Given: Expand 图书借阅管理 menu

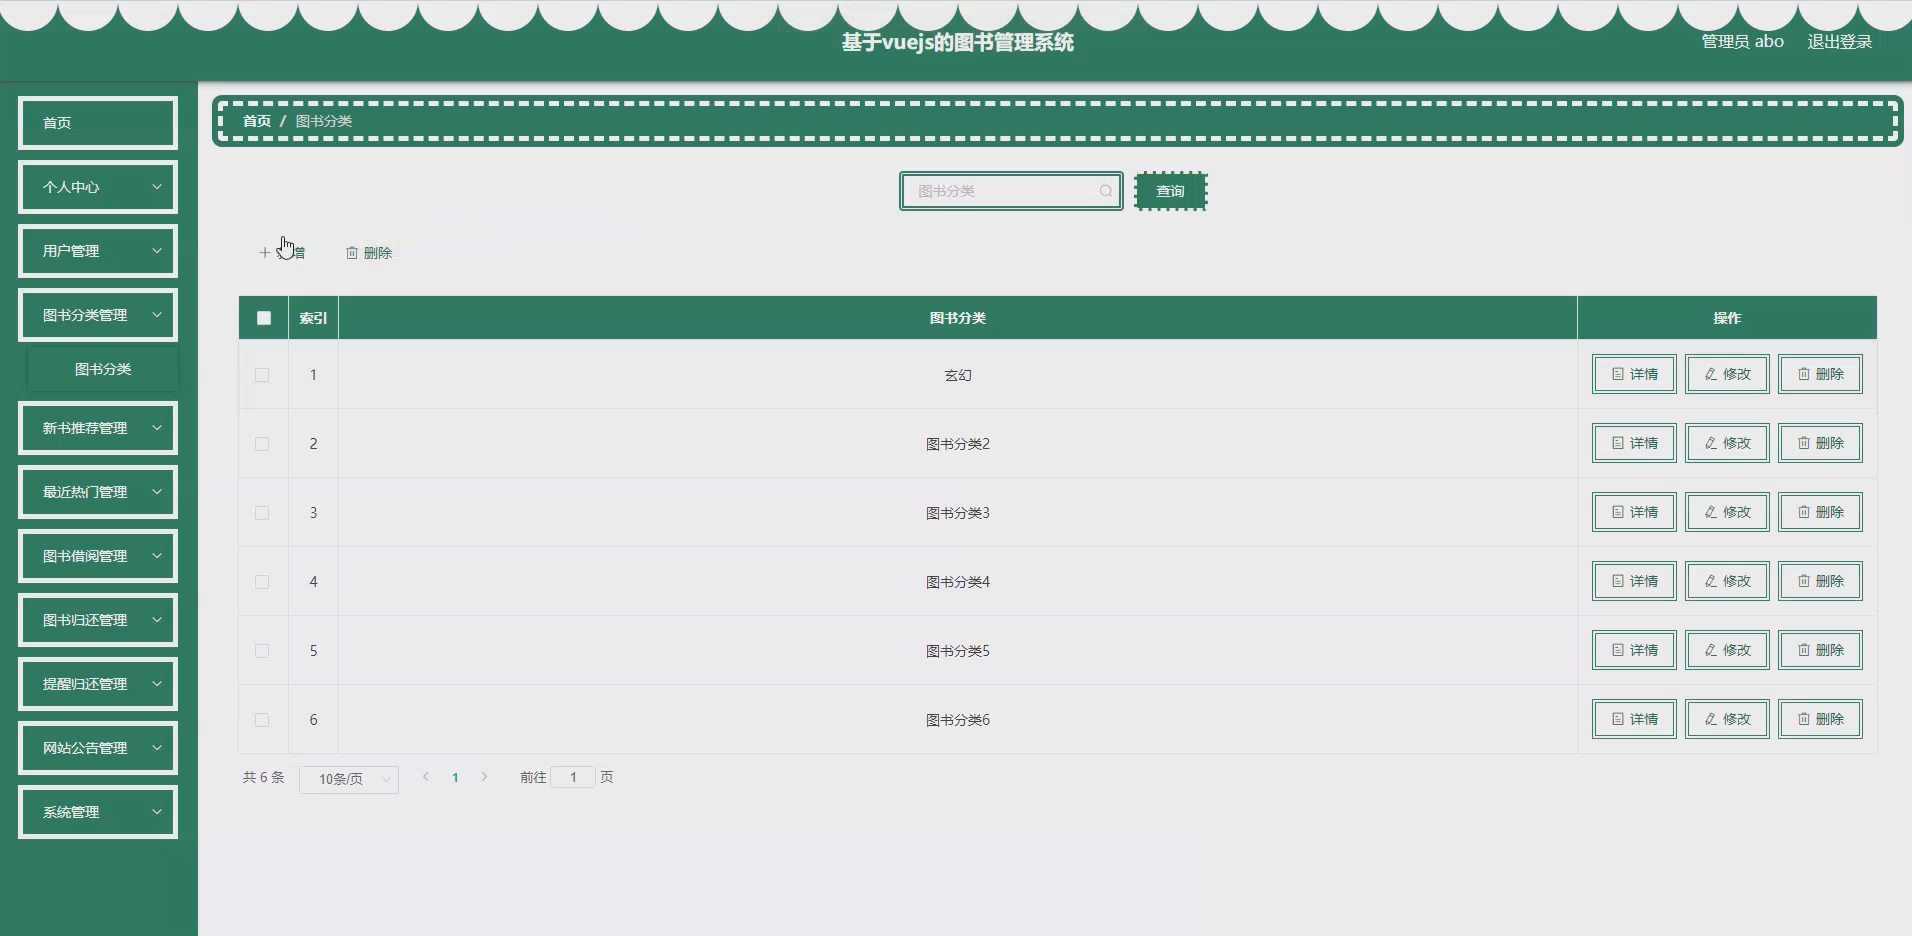Looking at the screenshot, I should point(98,556).
